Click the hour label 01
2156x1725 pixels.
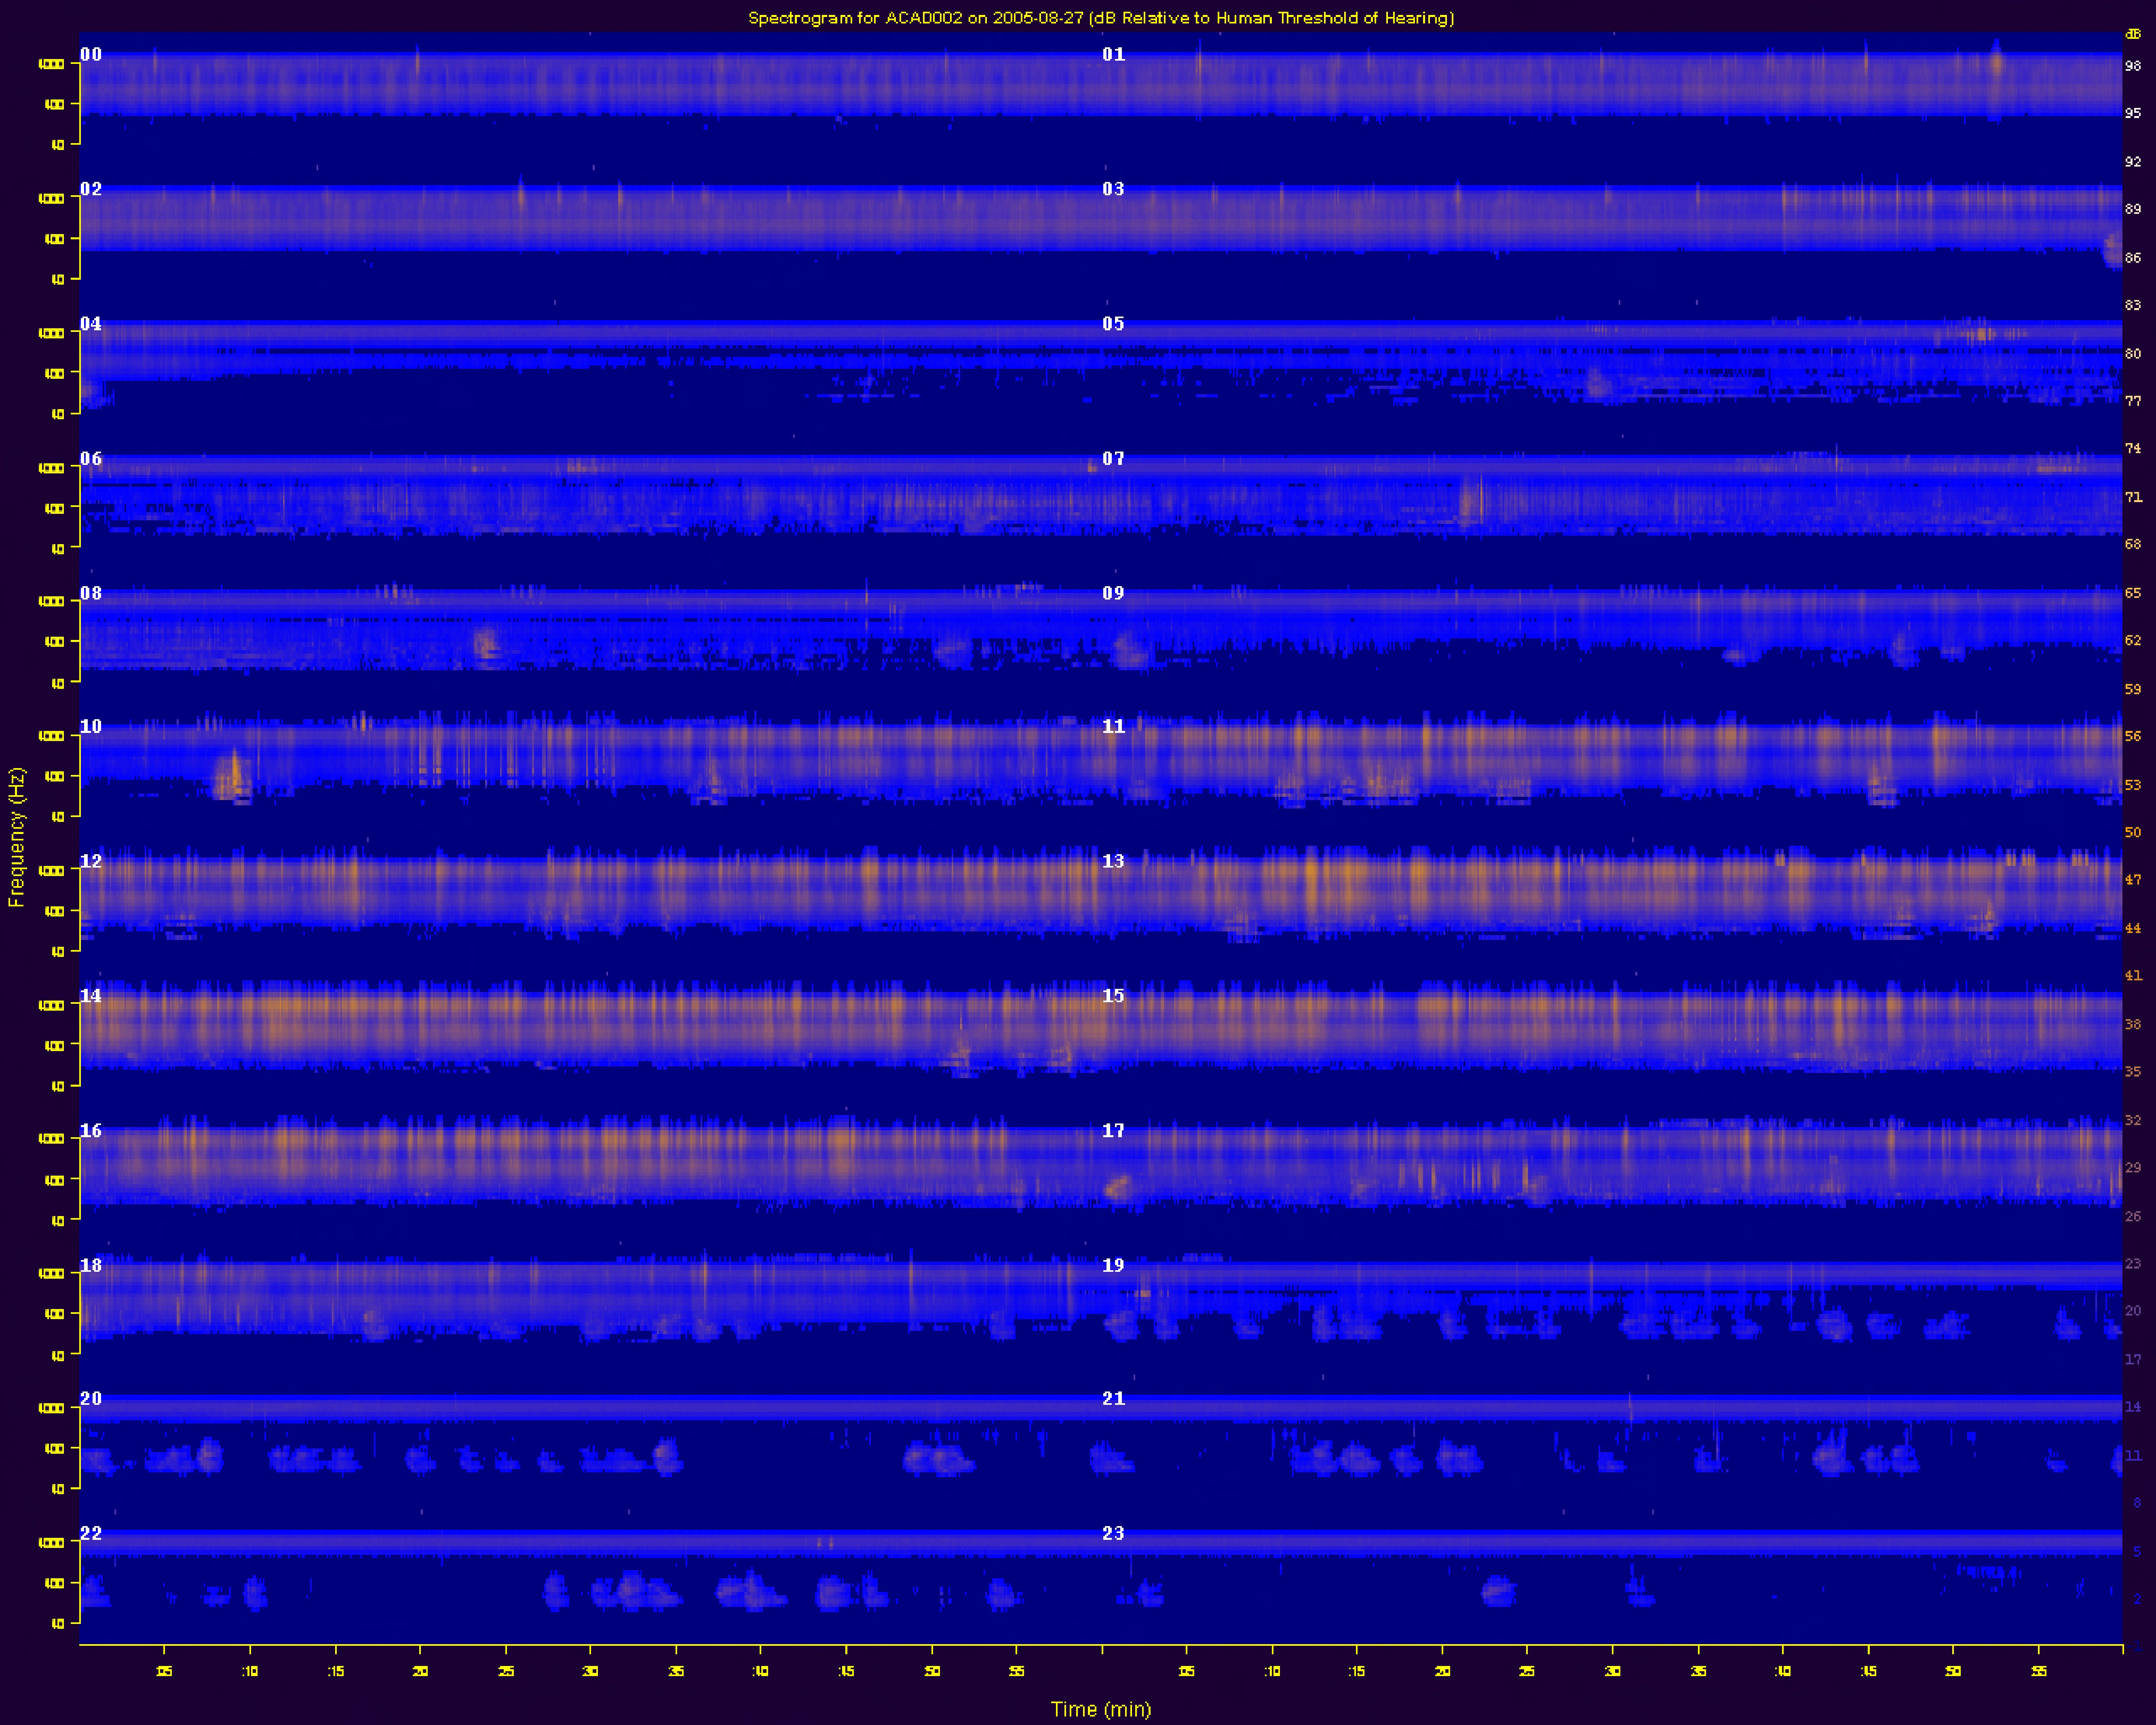[x=1113, y=54]
